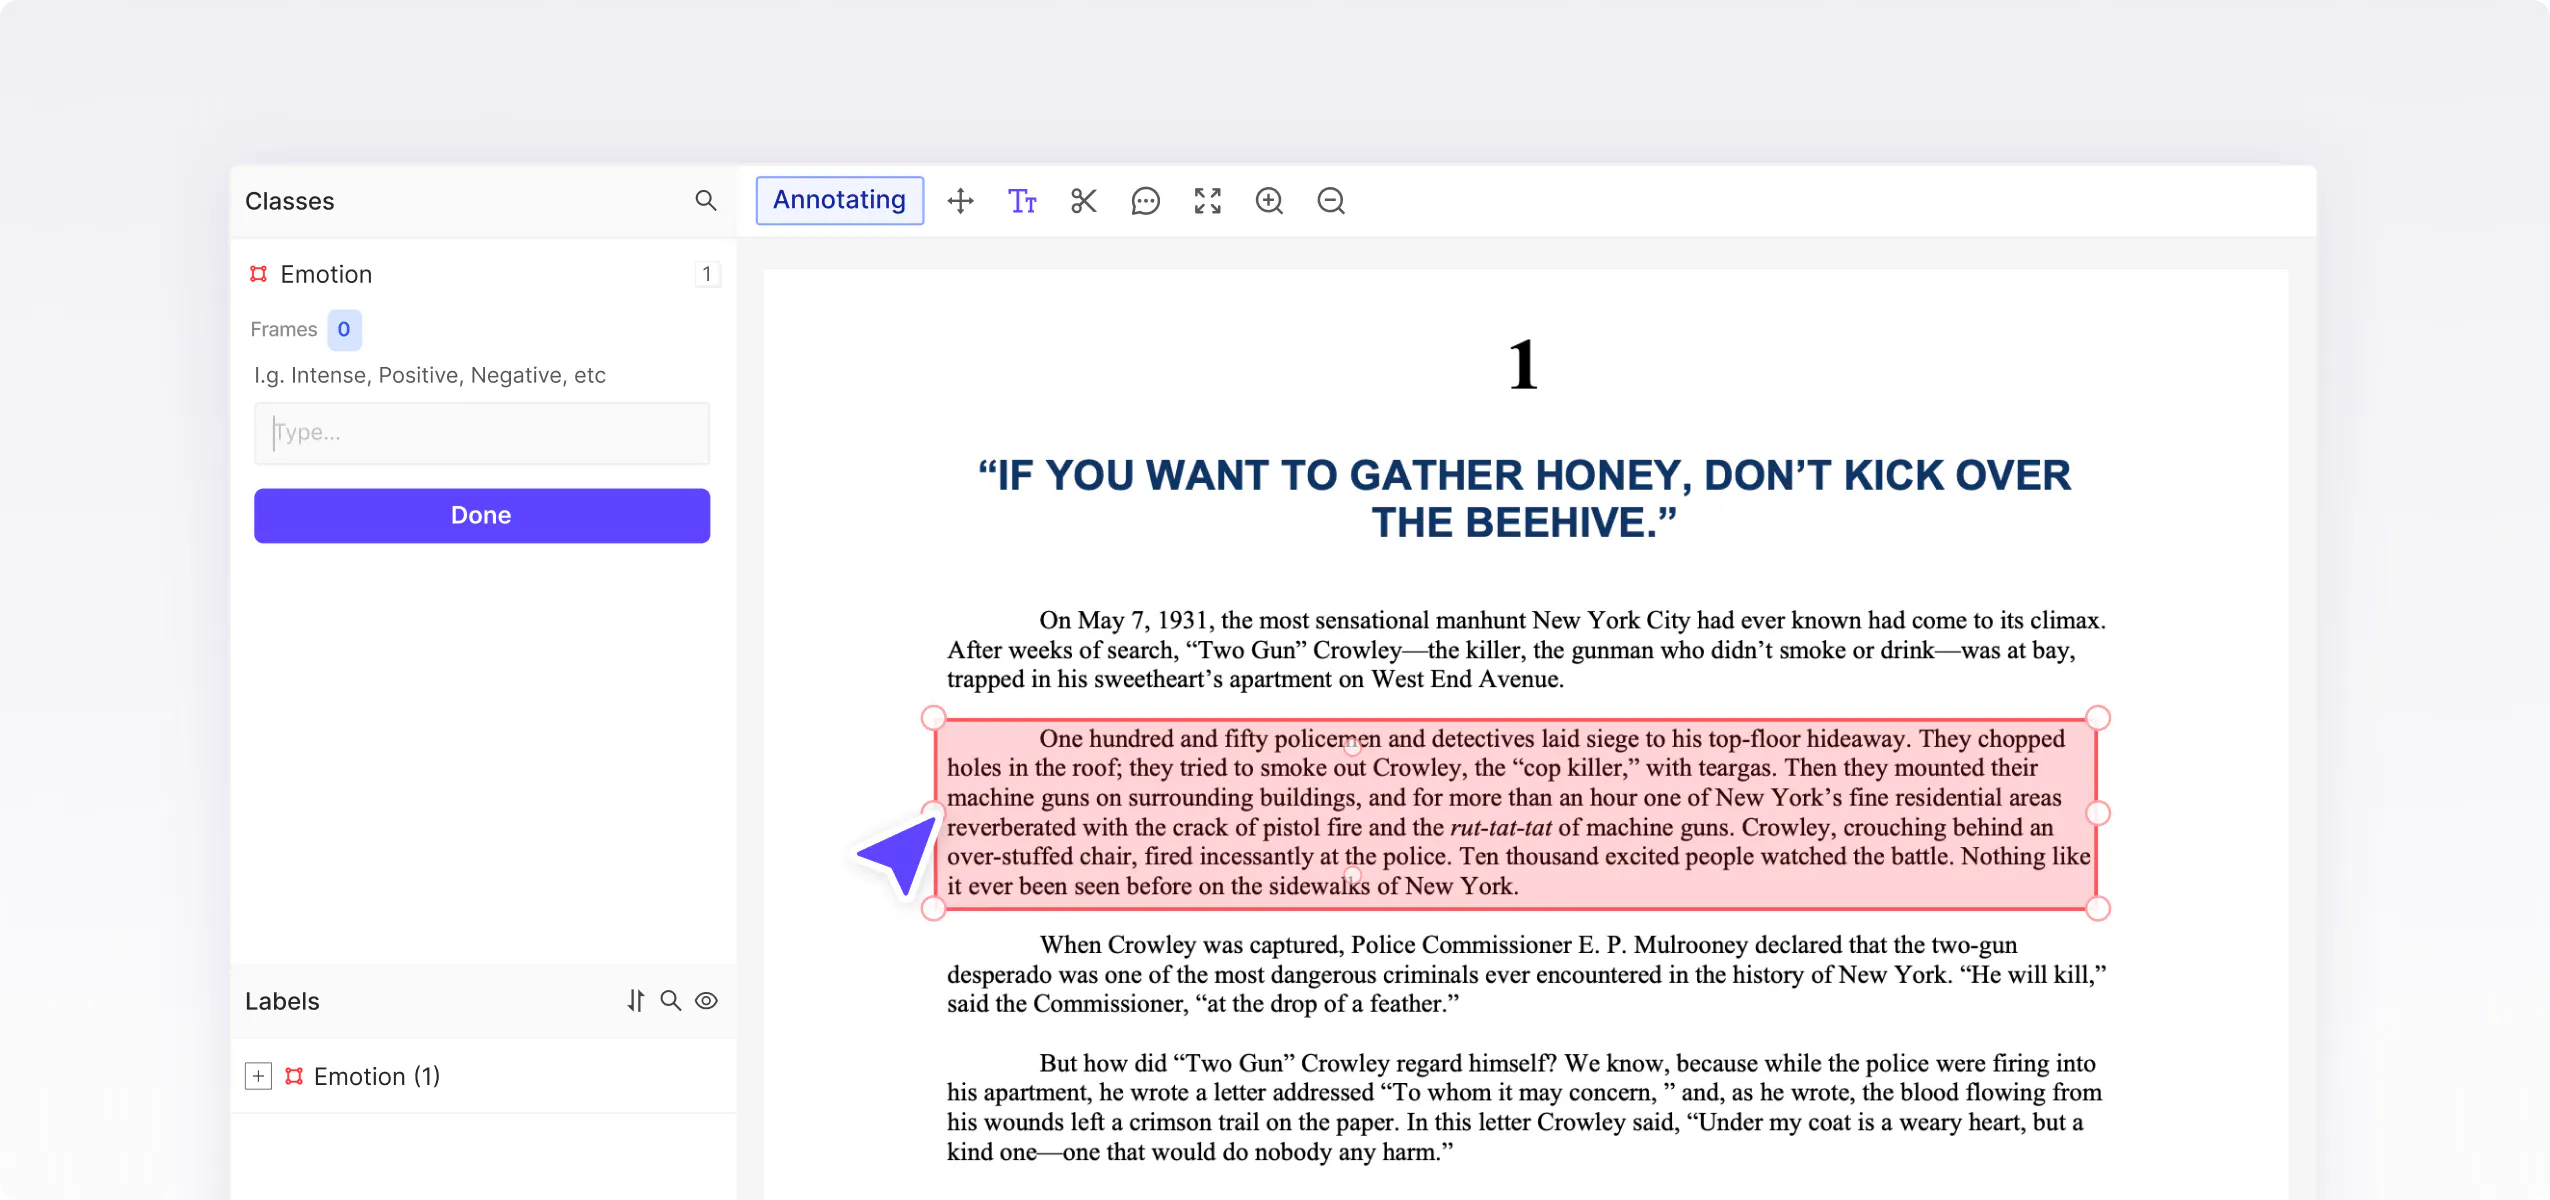Select the move/pan tool icon
The height and width of the screenshot is (1200, 2550).
960,201
